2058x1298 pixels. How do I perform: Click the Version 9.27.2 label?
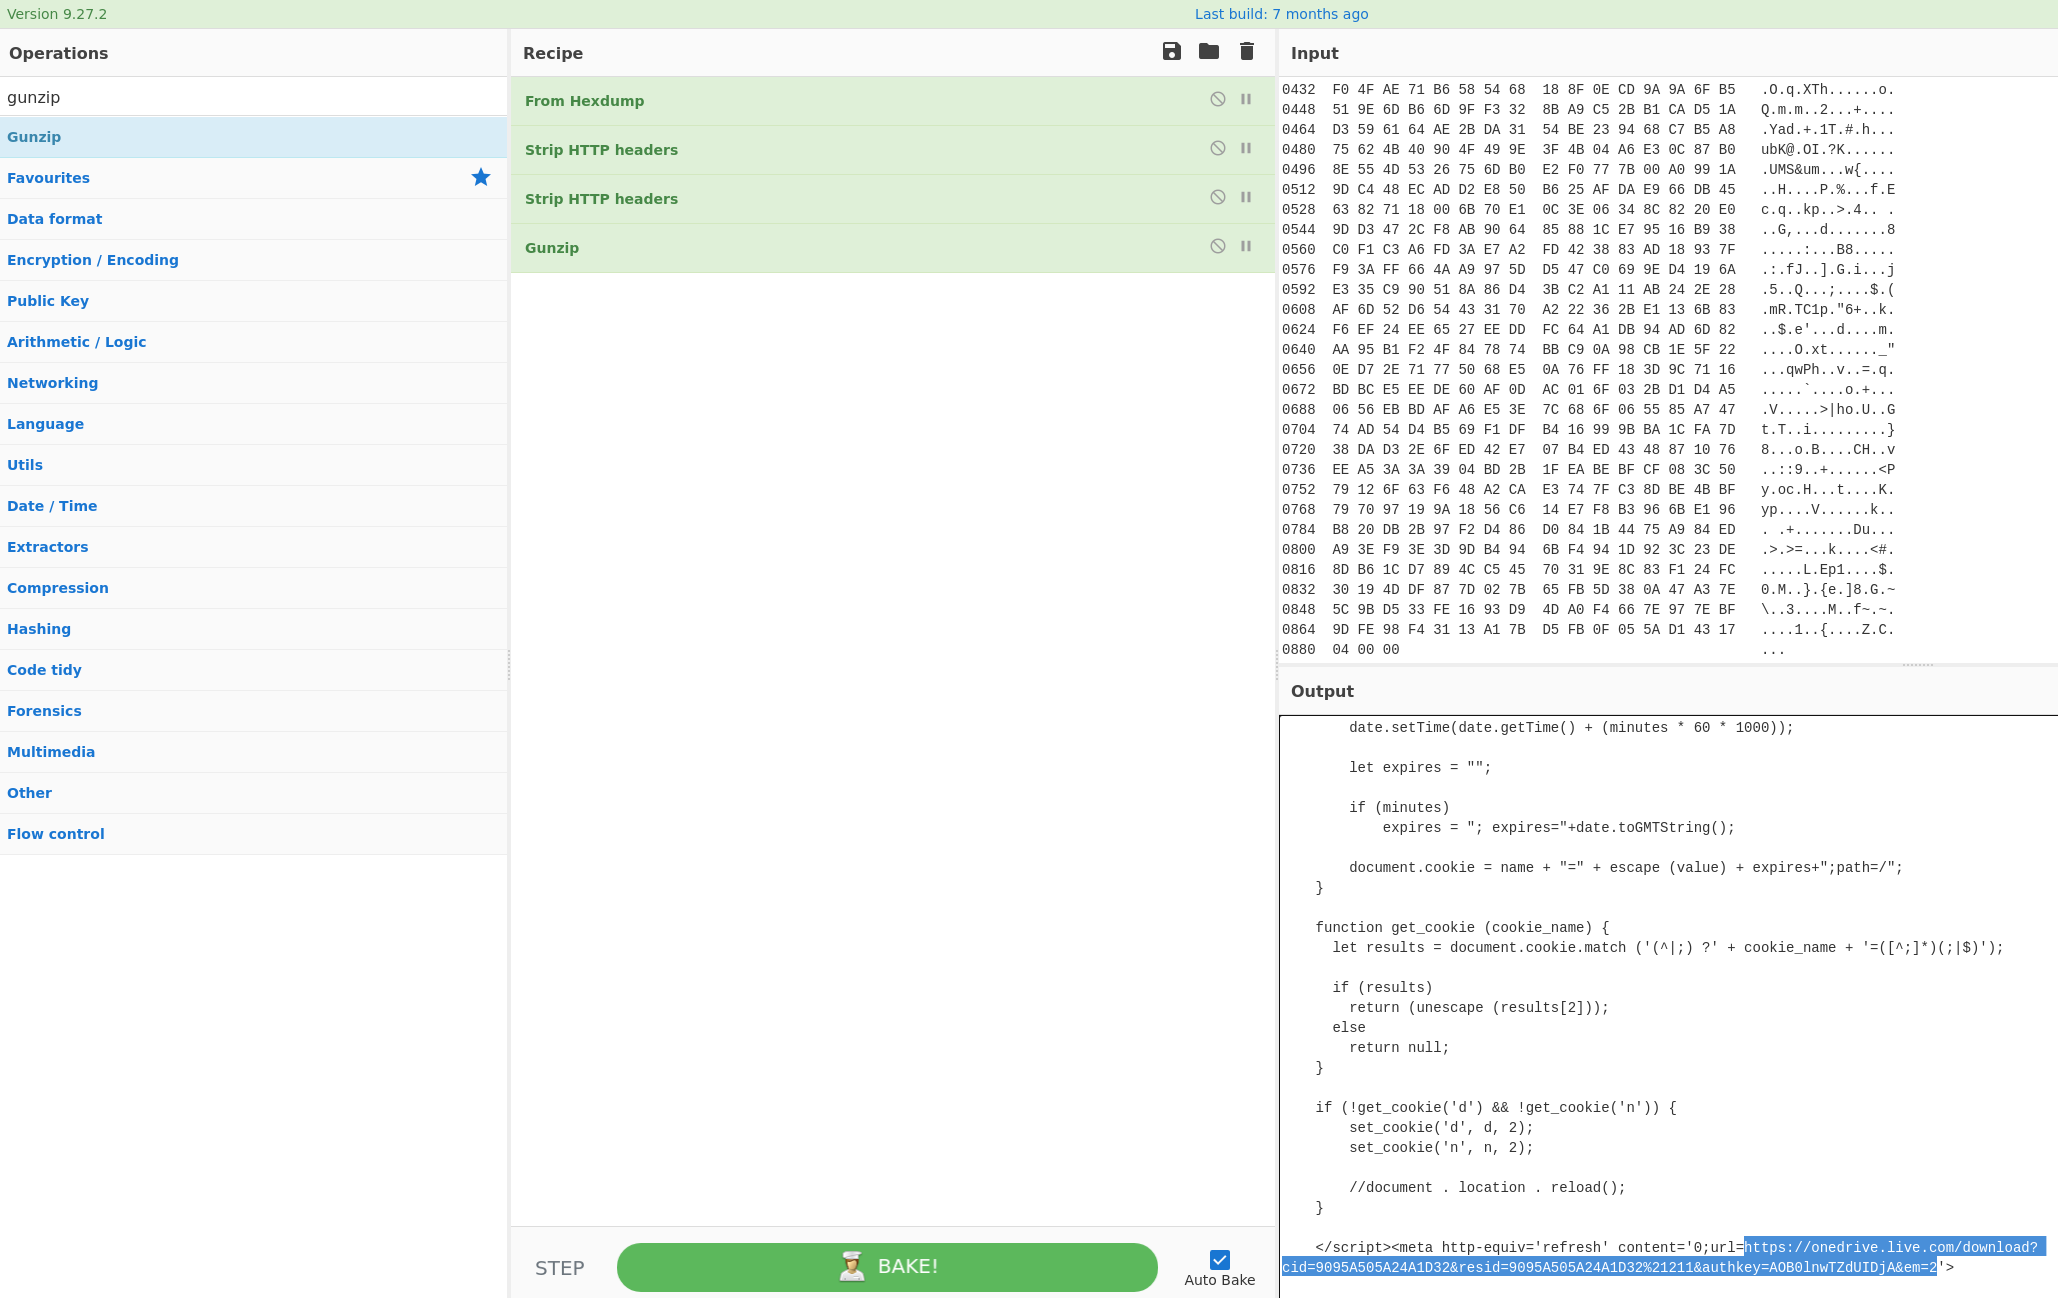coord(57,14)
